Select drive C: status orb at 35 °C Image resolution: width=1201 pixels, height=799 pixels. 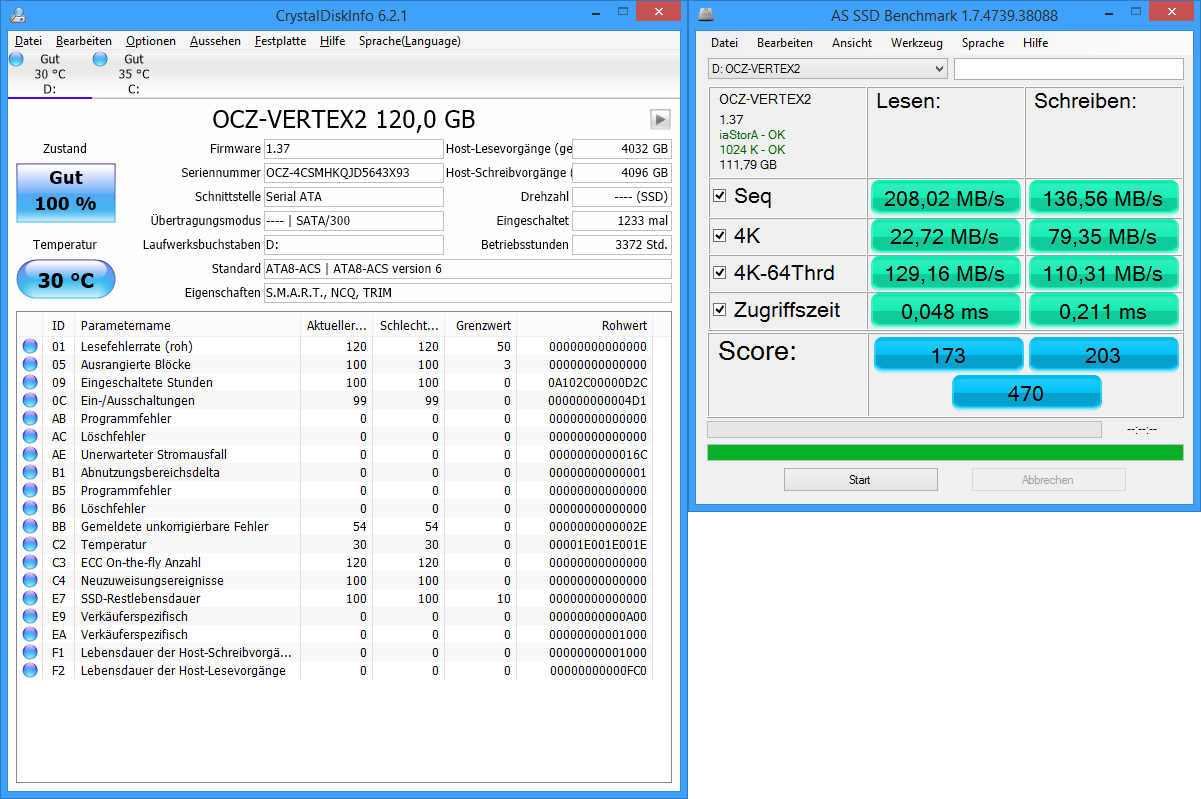[x=100, y=60]
